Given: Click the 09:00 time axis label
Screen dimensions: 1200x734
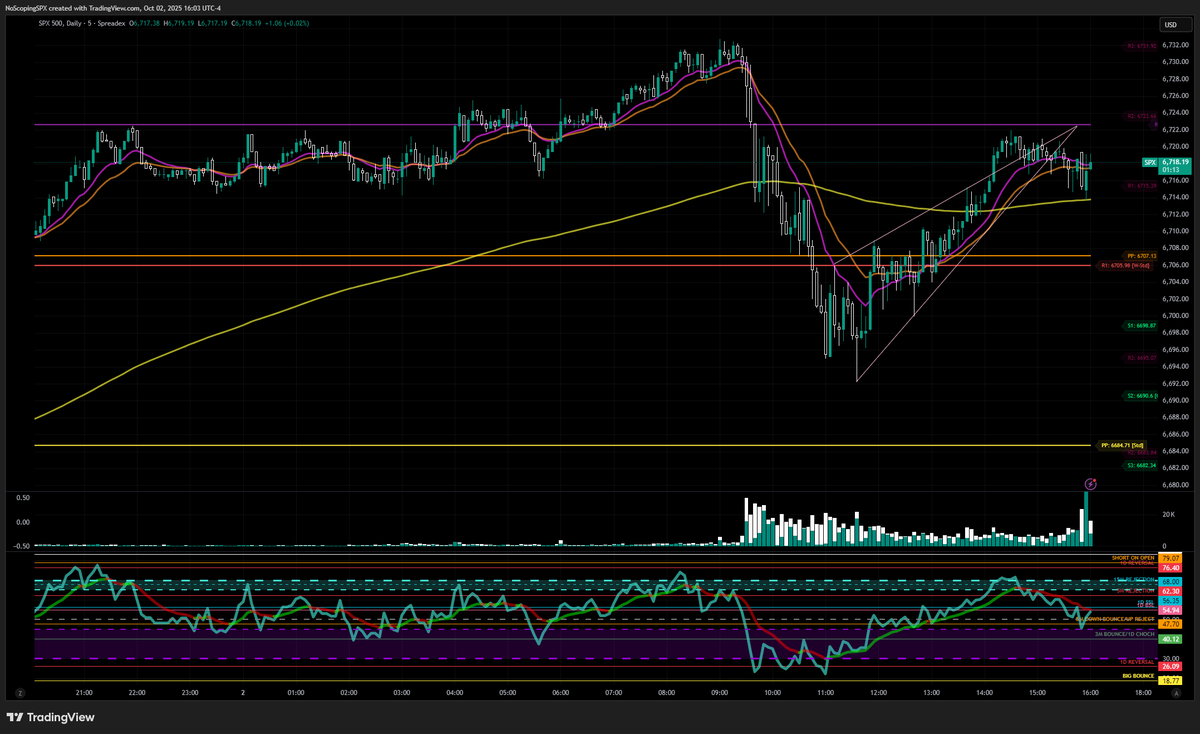Looking at the screenshot, I should (x=719, y=691).
